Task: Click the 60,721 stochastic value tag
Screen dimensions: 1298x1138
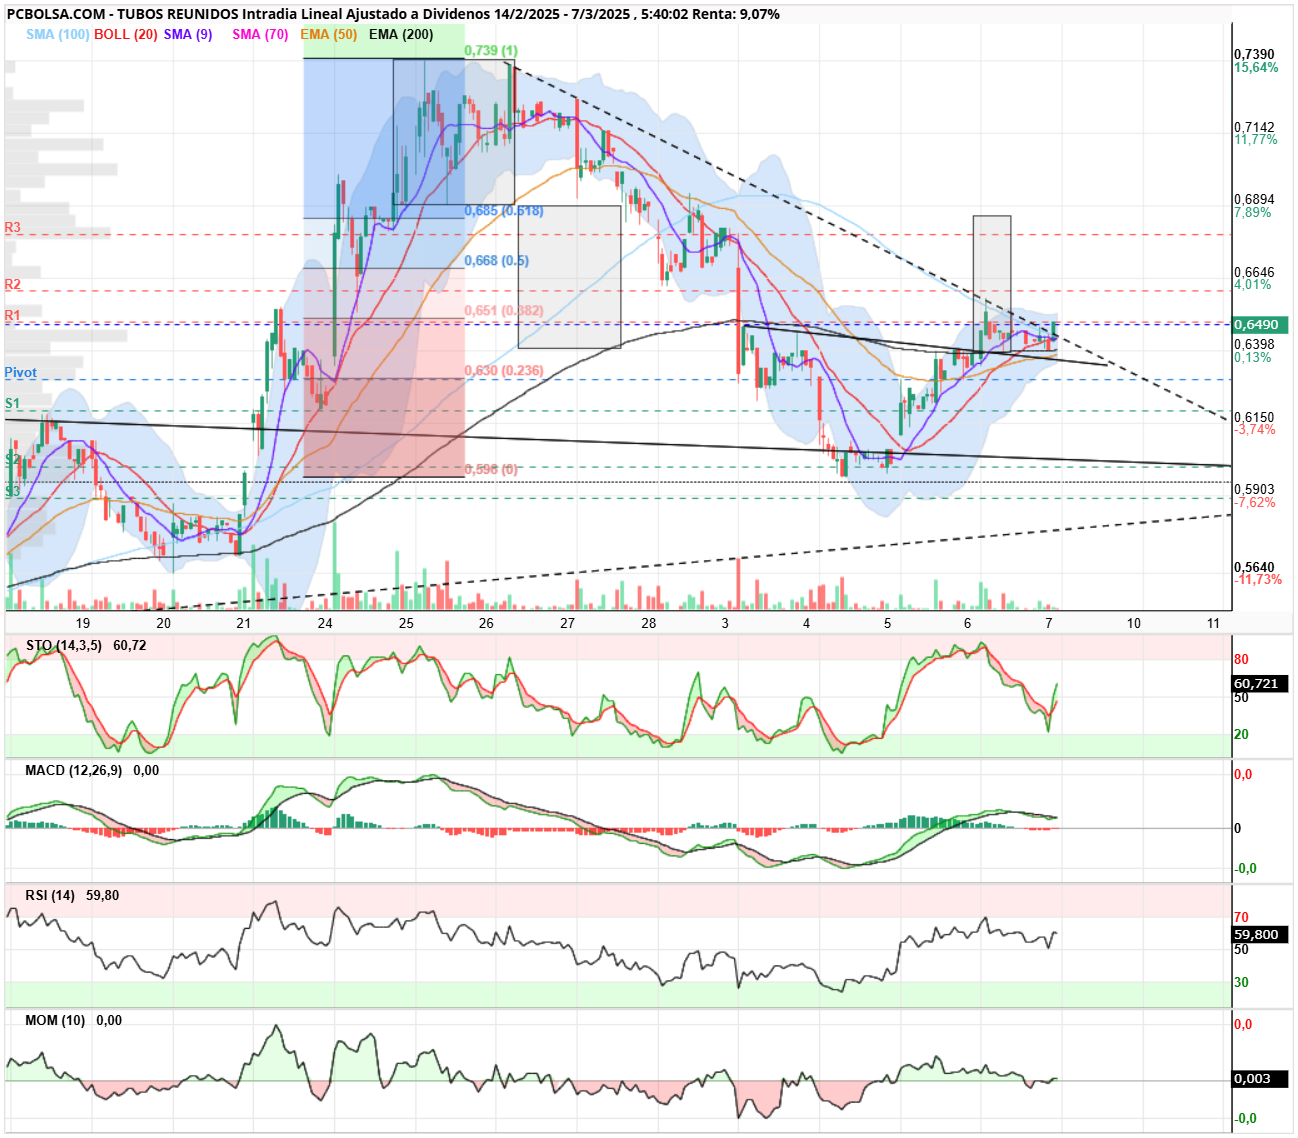Action: click(1260, 684)
